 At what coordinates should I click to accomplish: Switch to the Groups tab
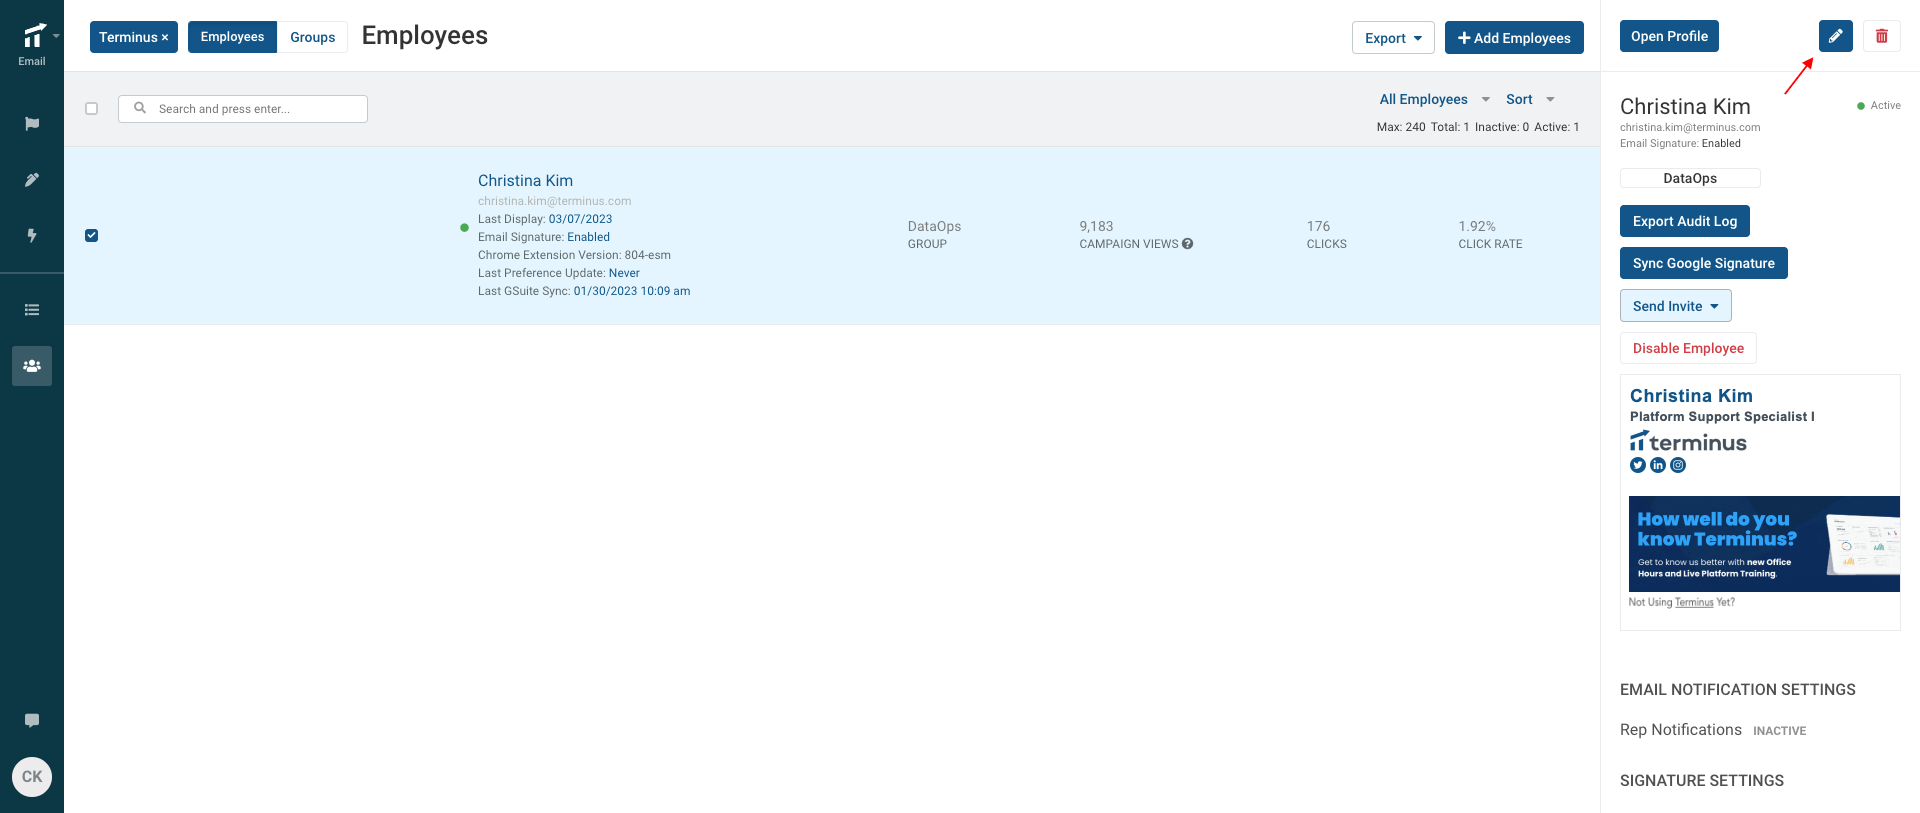click(313, 37)
